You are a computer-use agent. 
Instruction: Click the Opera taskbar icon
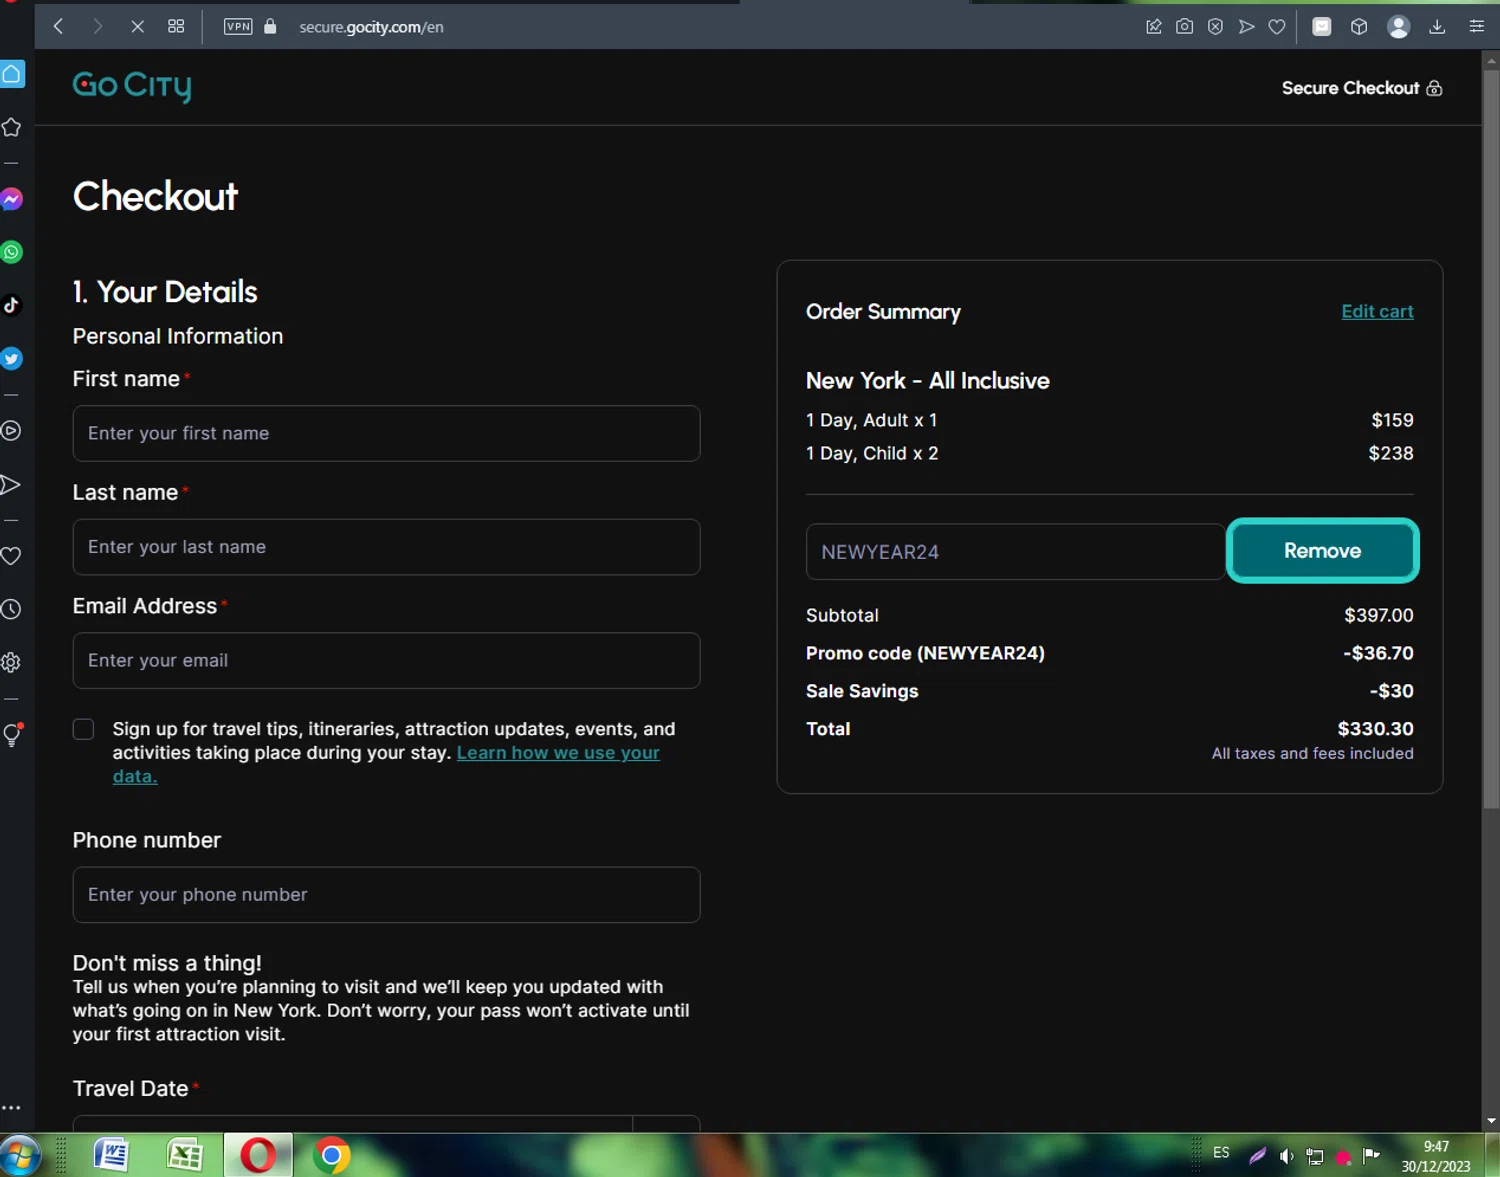tap(258, 1155)
